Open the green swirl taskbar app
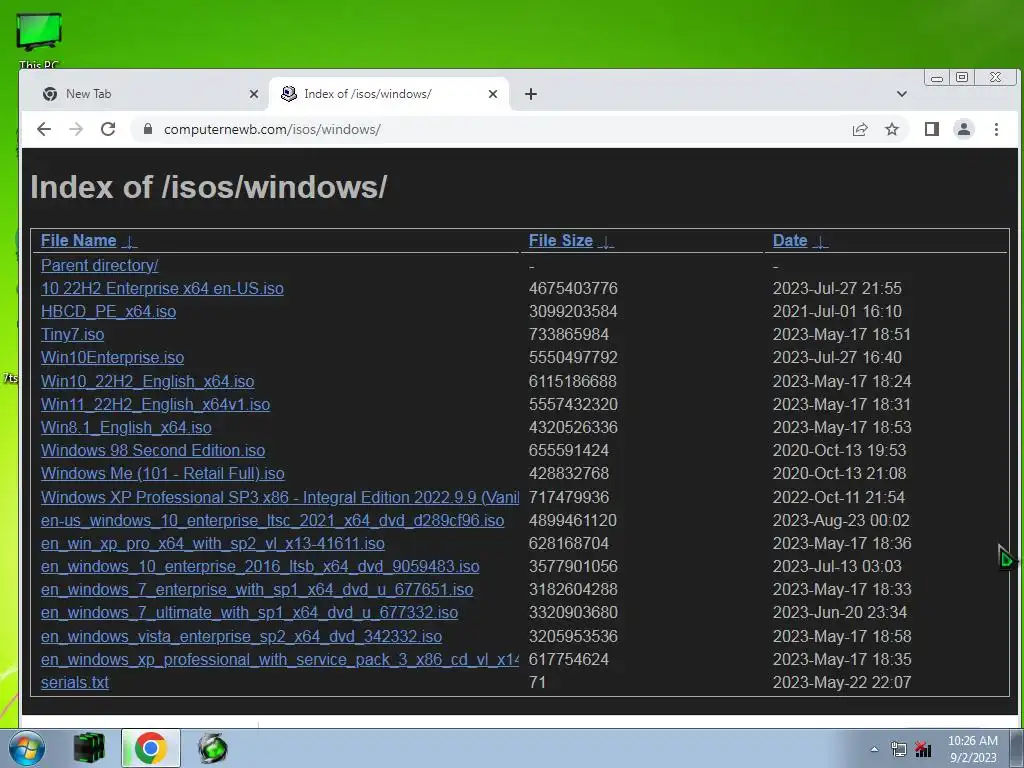1024x768 pixels. coord(213,748)
